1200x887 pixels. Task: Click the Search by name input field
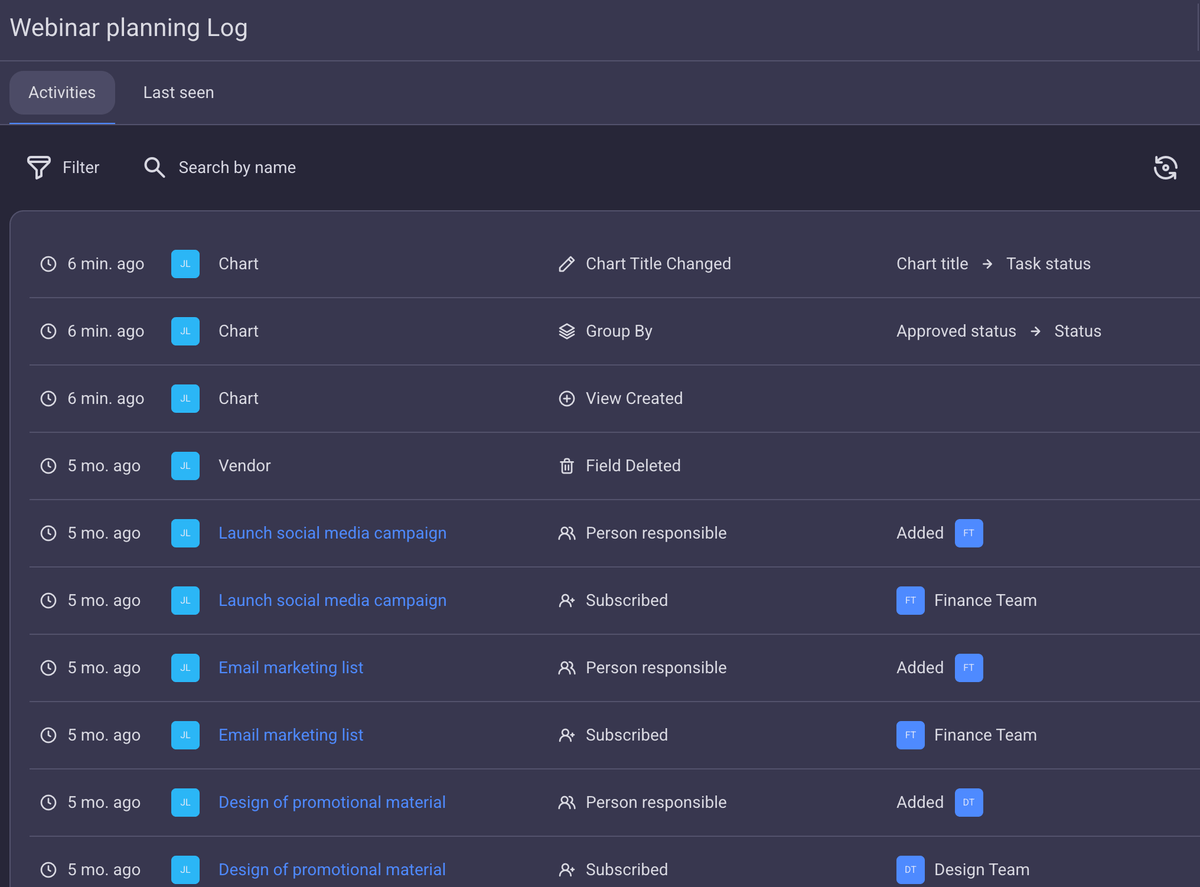(x=236, y=167)
